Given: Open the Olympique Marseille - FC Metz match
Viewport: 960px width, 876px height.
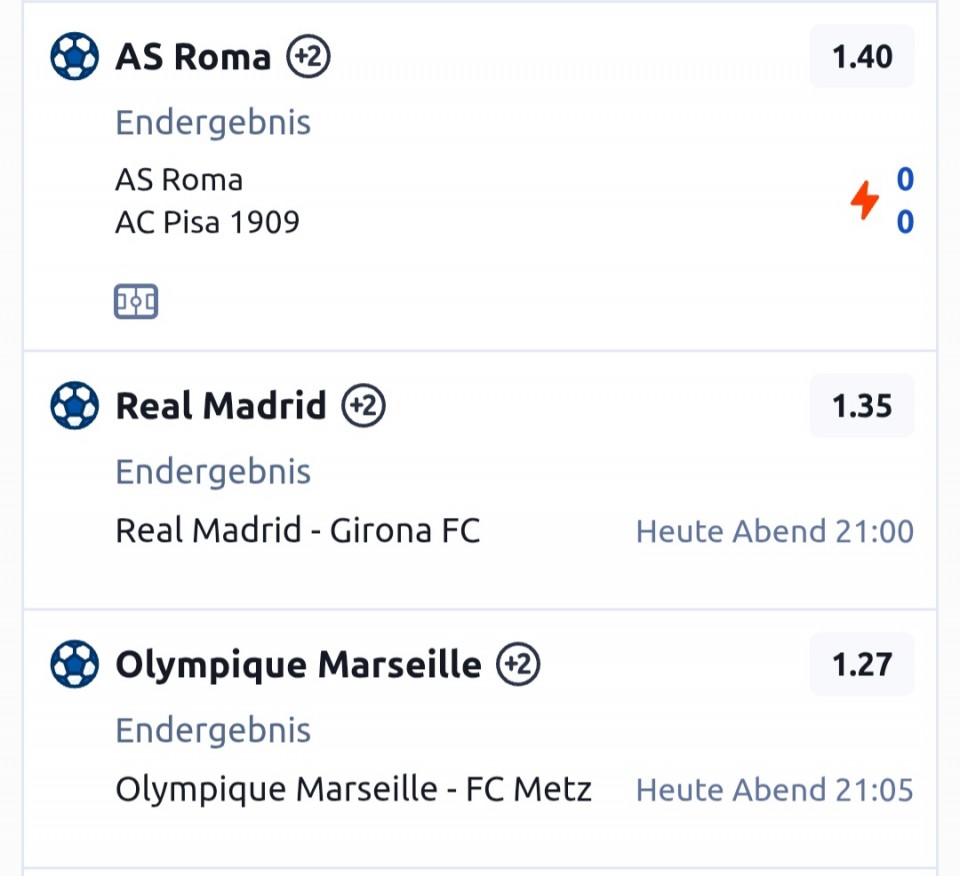Looking at the screenshot, I should [x=354, y=790].
